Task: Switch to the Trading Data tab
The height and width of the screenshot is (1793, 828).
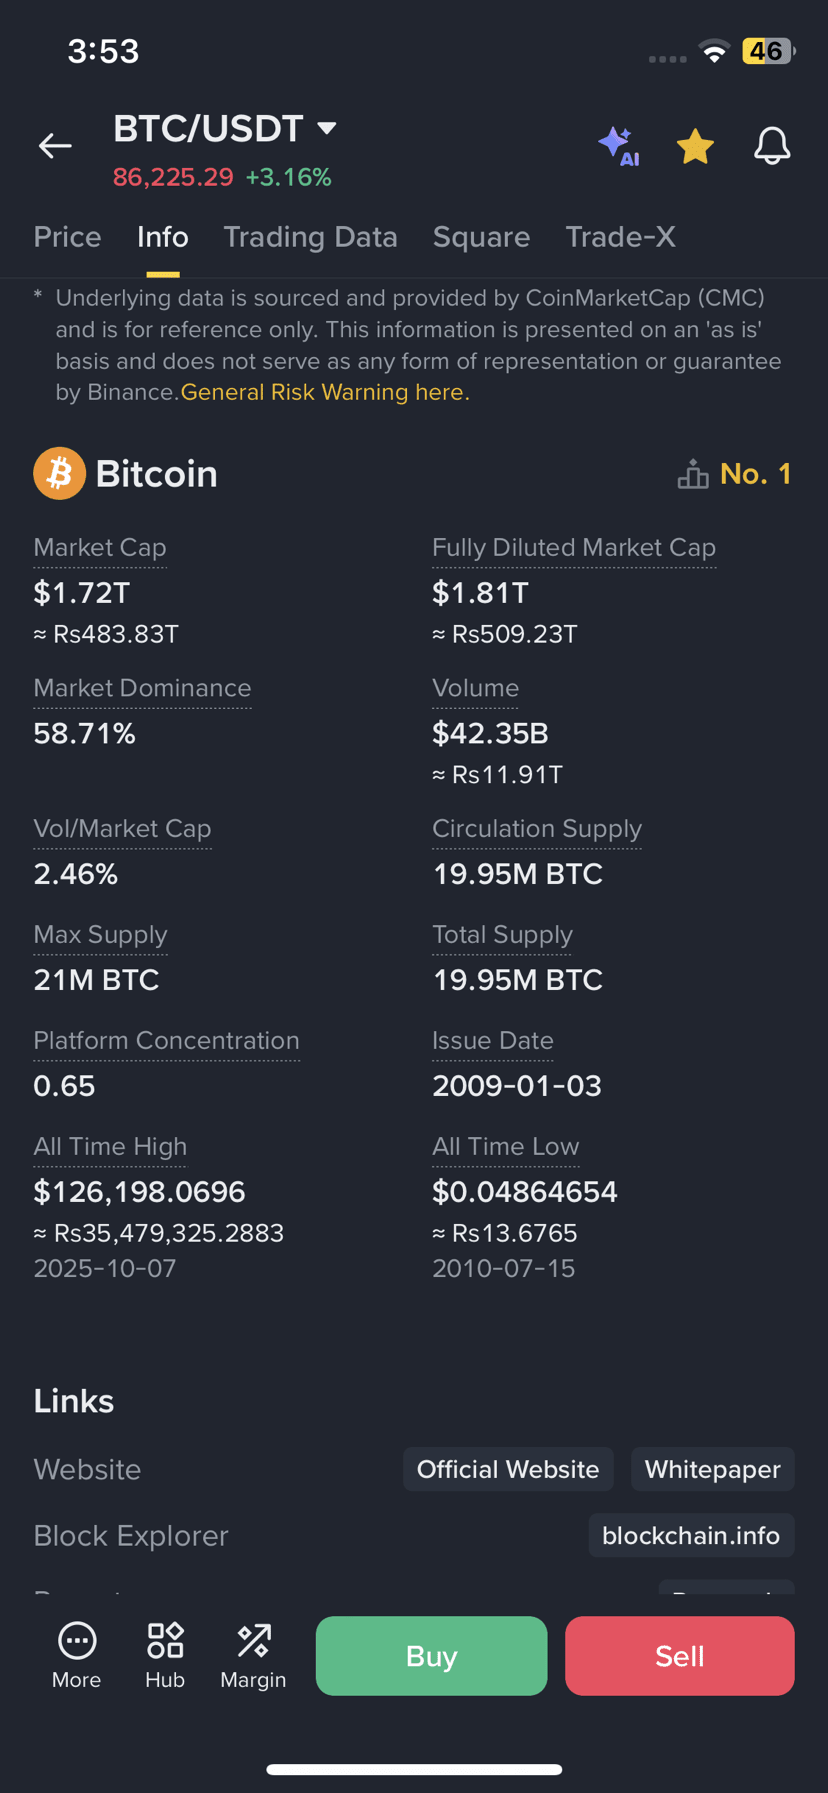Action: (310, 237)
